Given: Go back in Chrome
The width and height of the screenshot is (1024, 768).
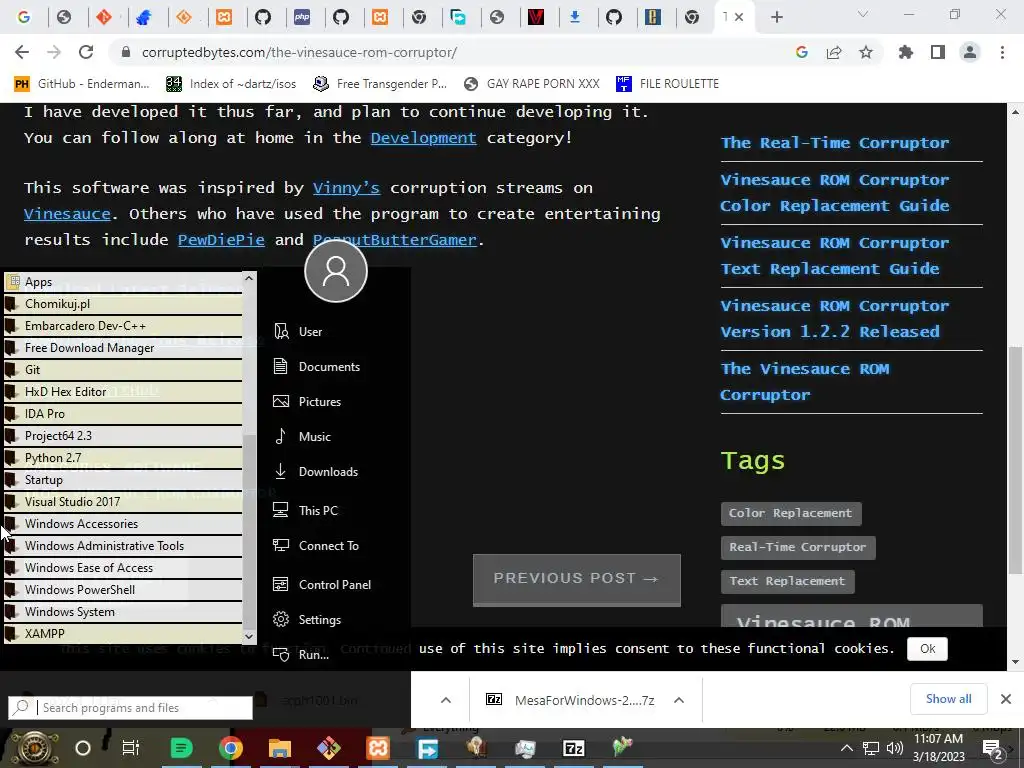Looking at the screenshot, I should pos(22,52).
